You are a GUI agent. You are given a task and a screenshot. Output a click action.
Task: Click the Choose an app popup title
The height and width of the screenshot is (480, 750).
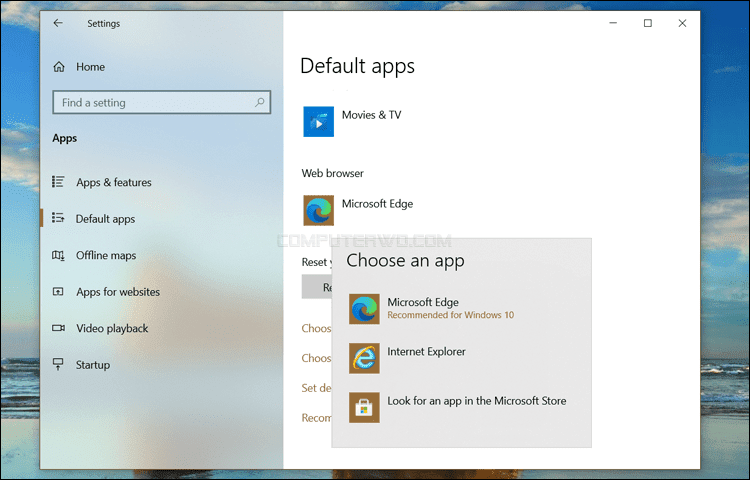point(405,261)
